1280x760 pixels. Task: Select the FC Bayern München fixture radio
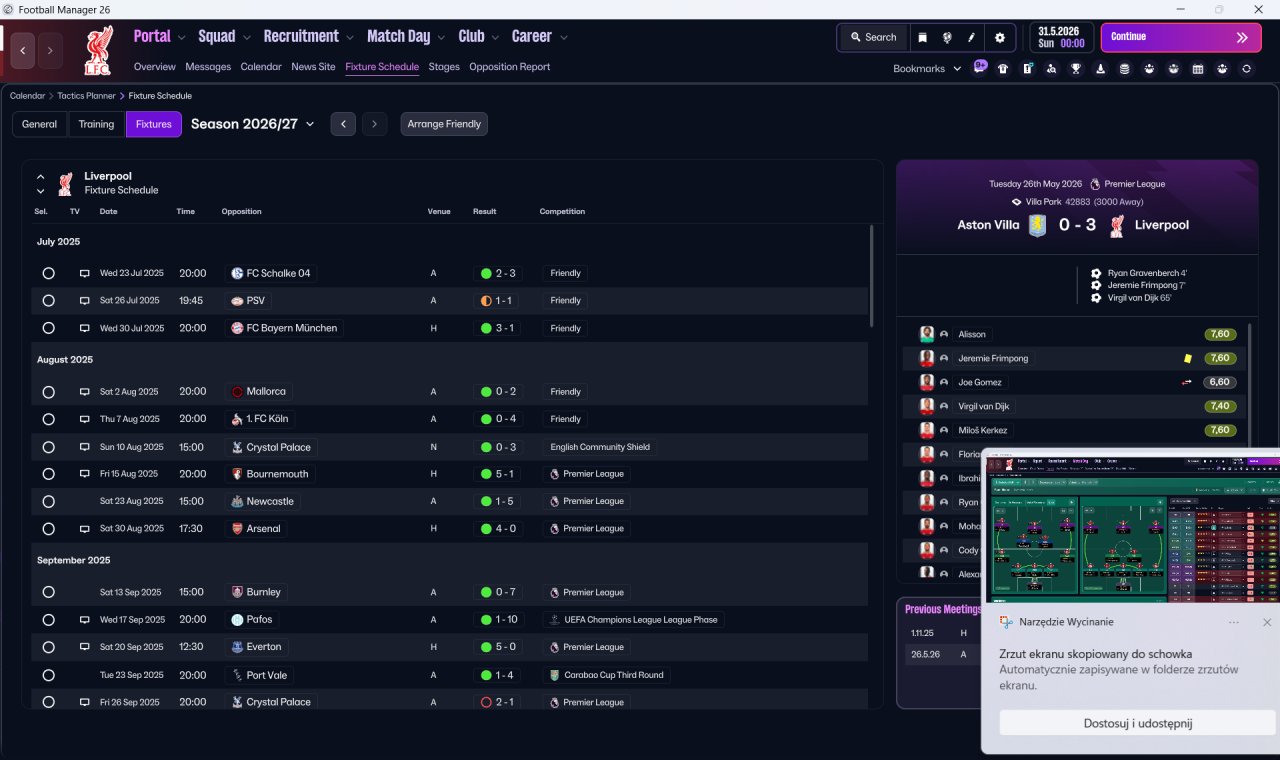(48, 328)
